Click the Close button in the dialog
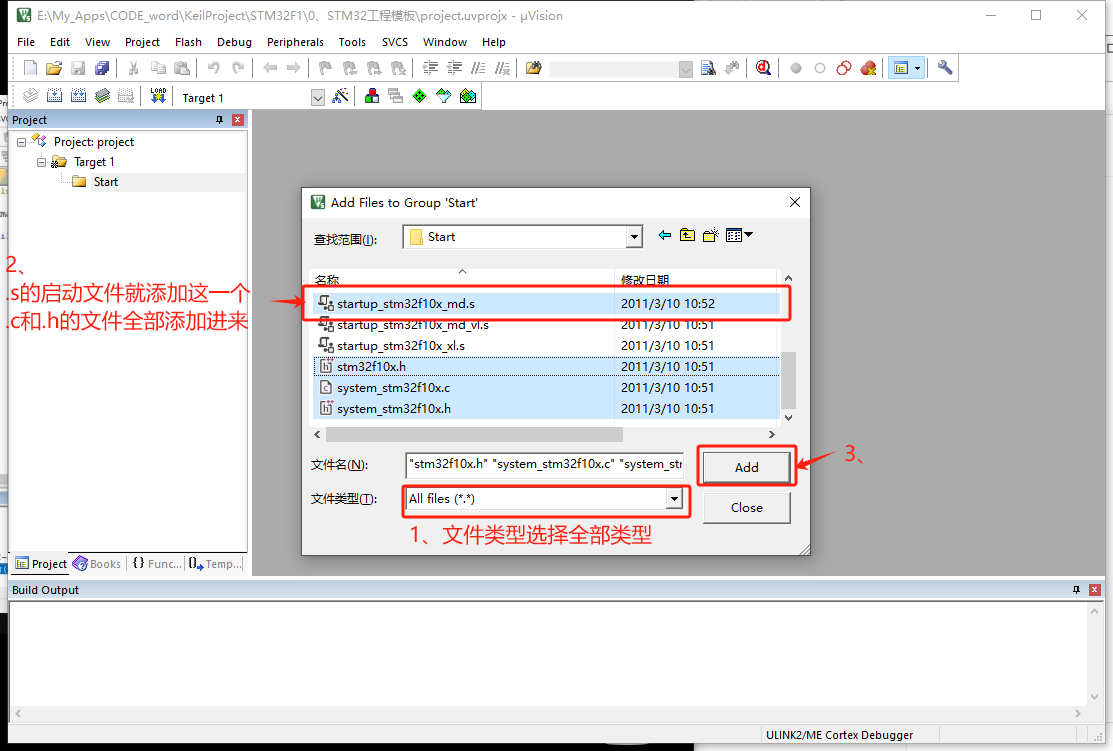 [x=747, y=508]
